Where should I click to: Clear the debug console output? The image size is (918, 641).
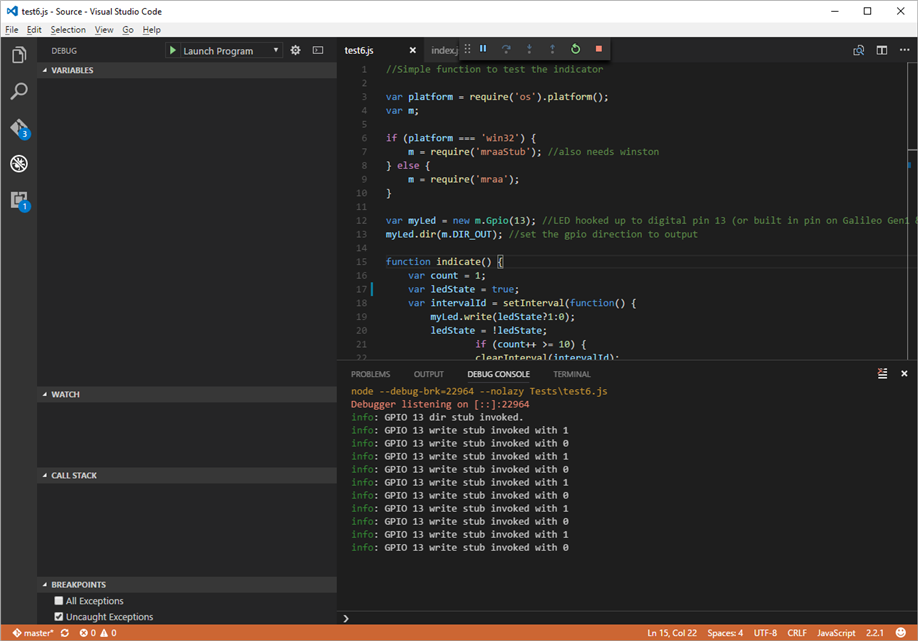tap(882, 373)
